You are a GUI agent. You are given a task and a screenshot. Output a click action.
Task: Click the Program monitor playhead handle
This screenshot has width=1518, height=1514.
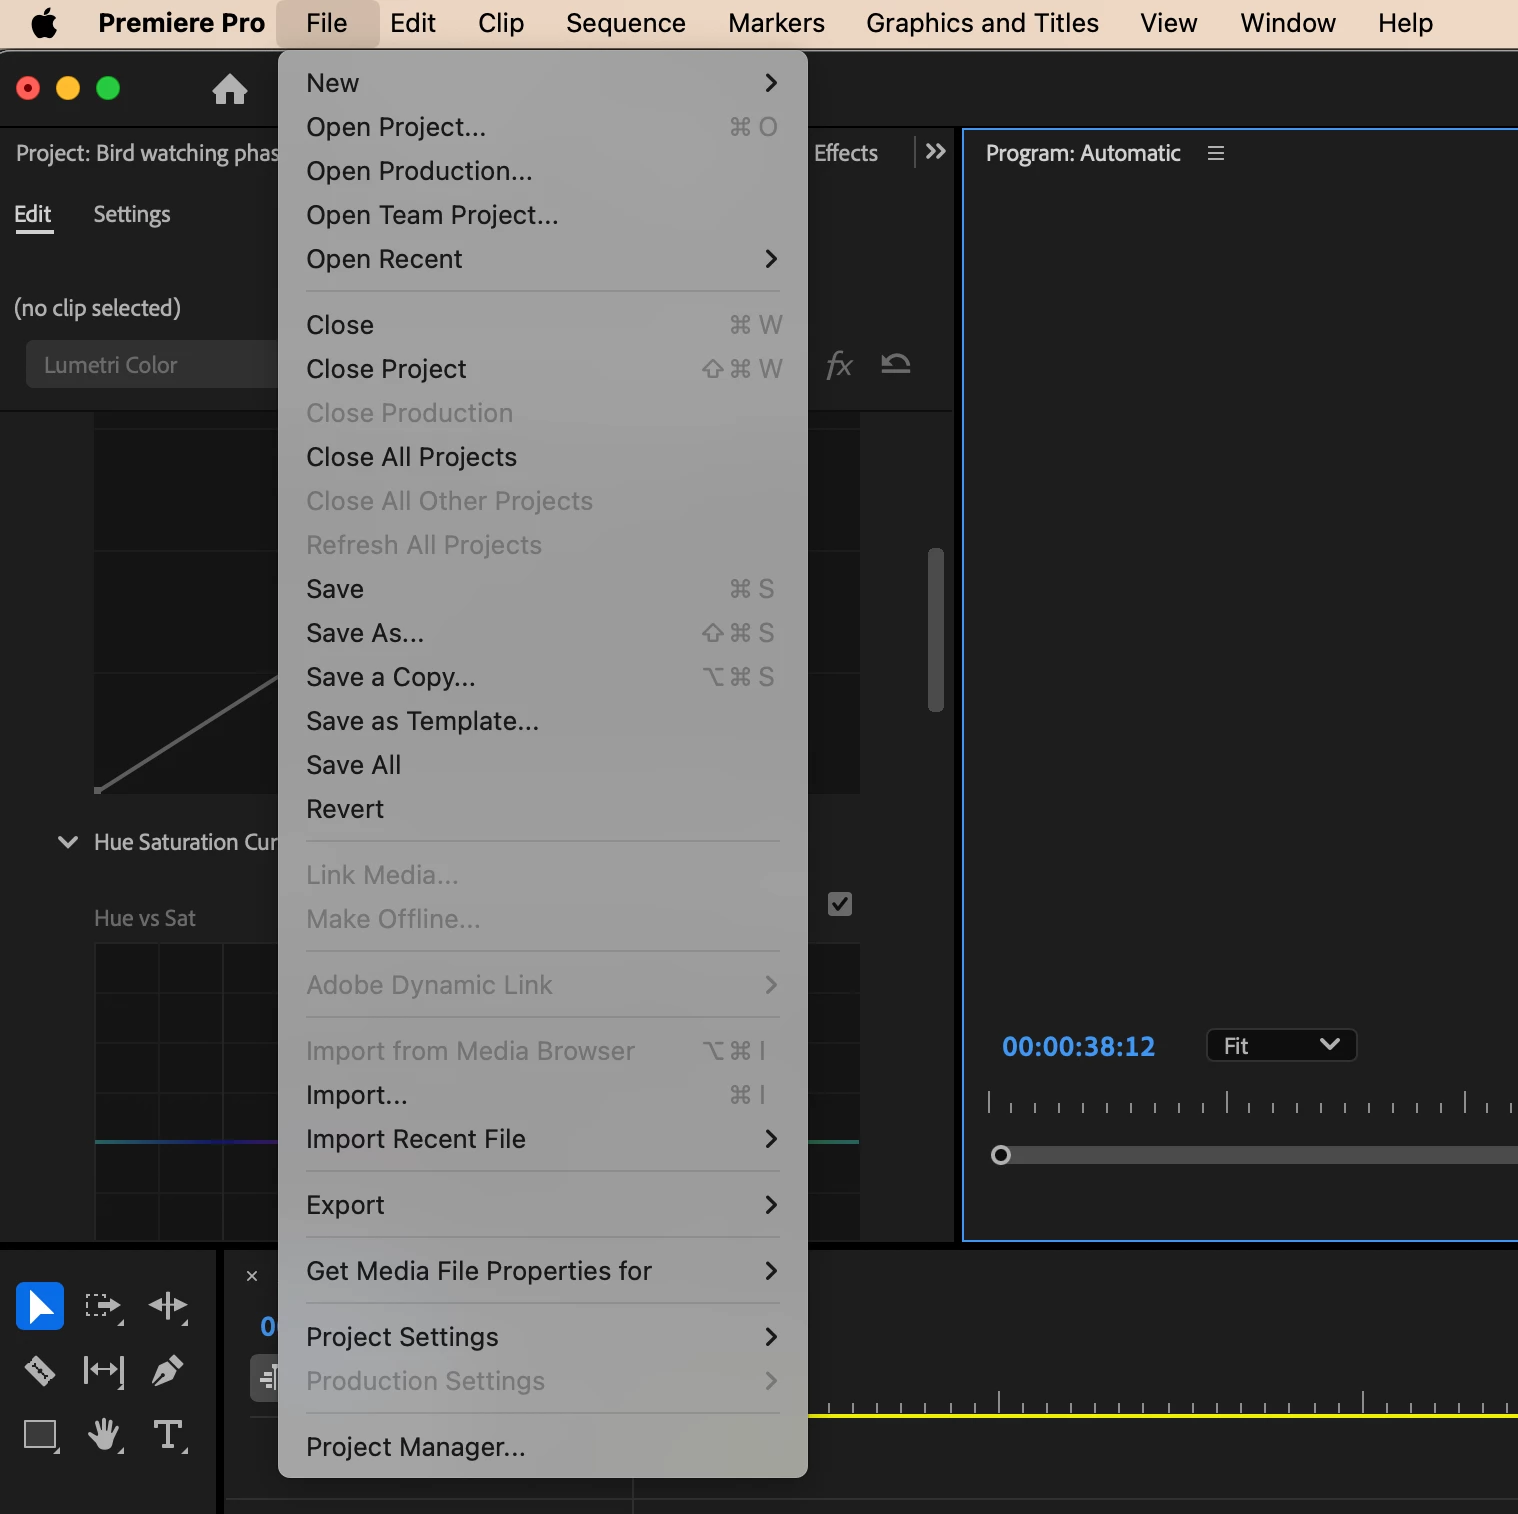(x=1001, y=1155)
